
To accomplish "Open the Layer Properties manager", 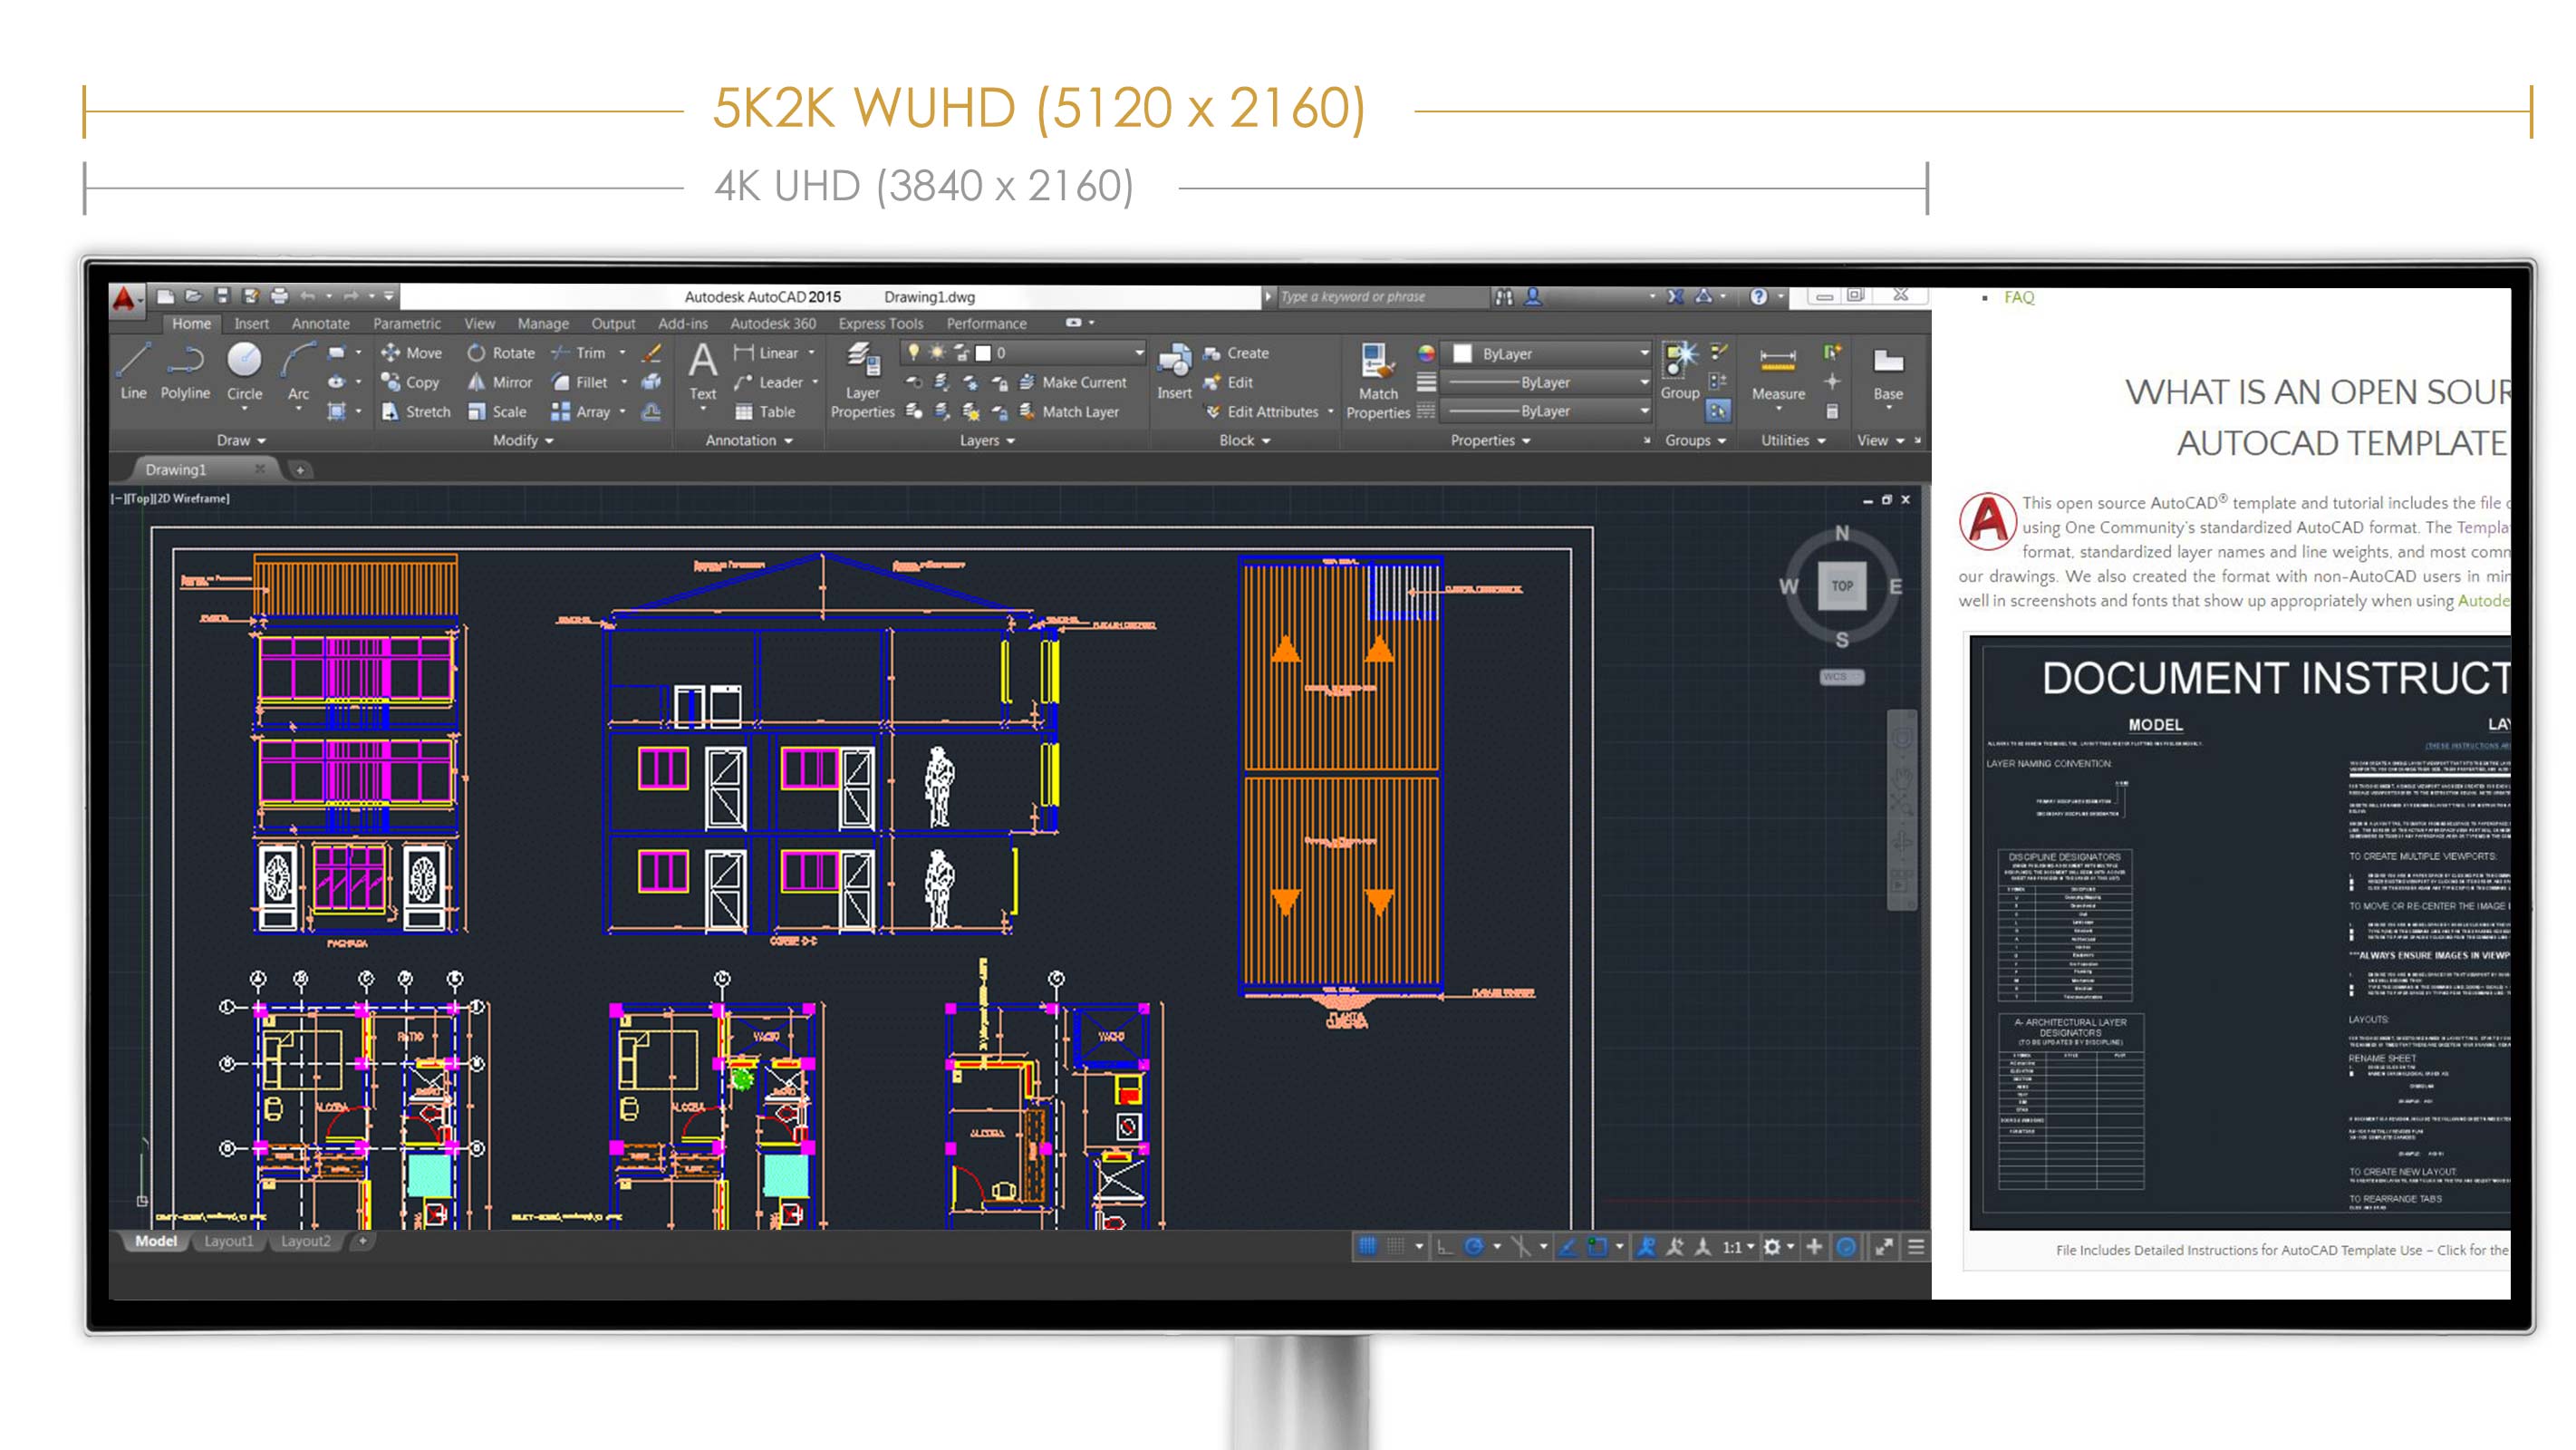I will pyautogui.click(x=862, y=381).
